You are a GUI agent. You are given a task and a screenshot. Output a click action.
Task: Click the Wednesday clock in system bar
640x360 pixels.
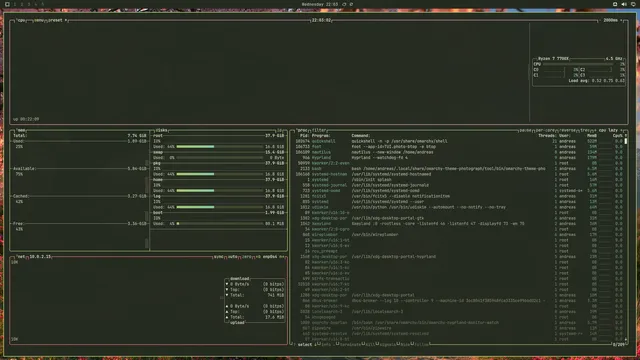point(320,4)
